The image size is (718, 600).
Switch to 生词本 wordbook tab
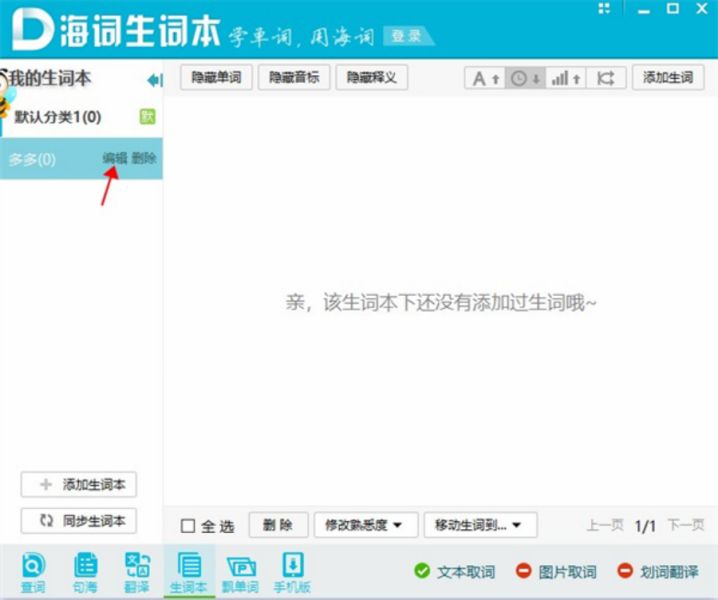pyautogui.click(x=189, y=573)
